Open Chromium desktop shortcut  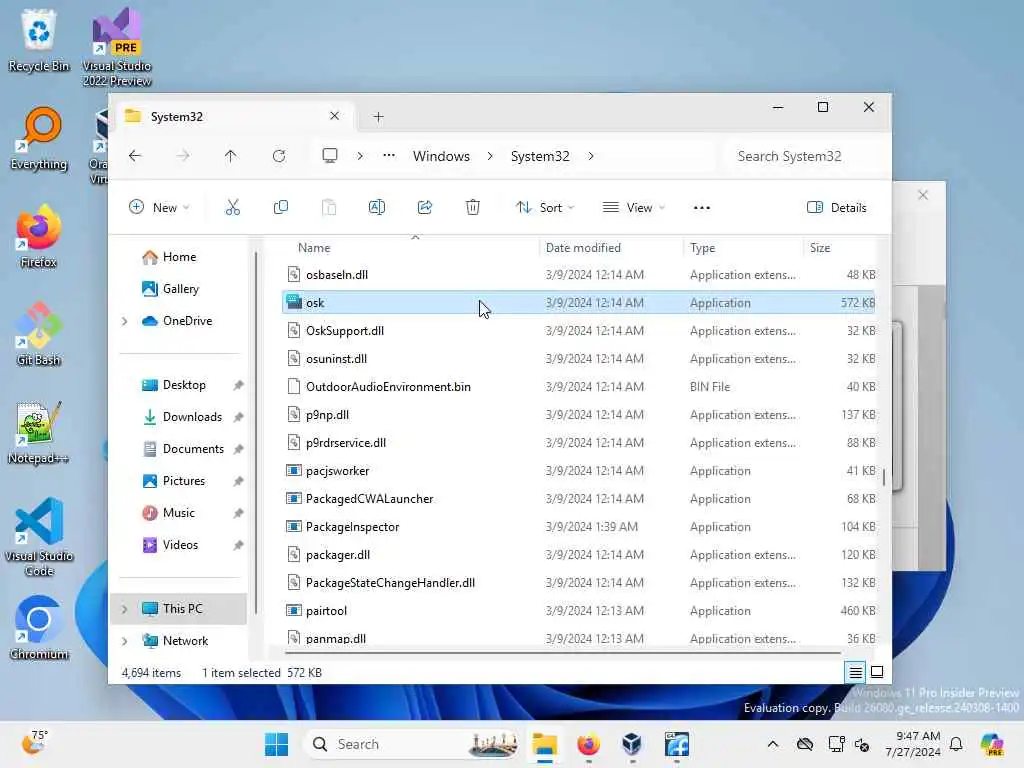click(39, 628)
